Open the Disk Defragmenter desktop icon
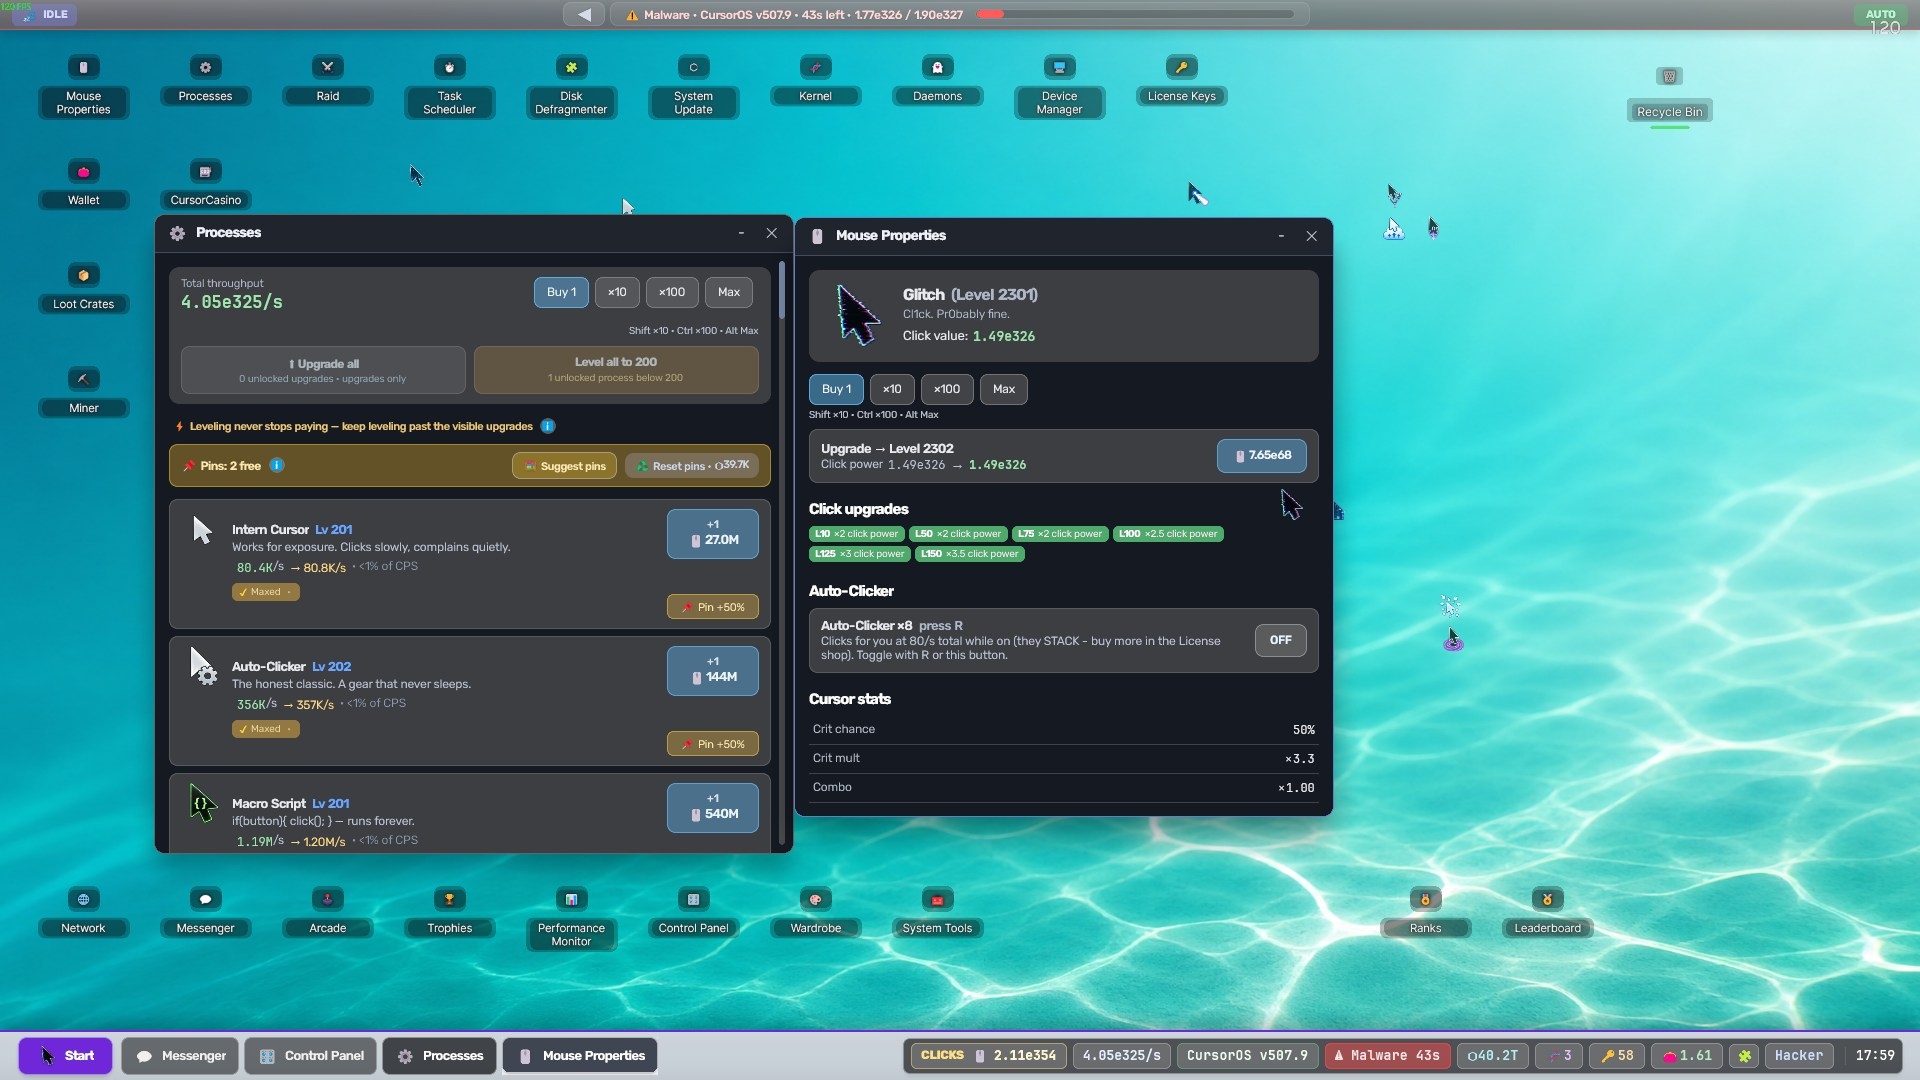1920x1080 pixels. [571, 86]
